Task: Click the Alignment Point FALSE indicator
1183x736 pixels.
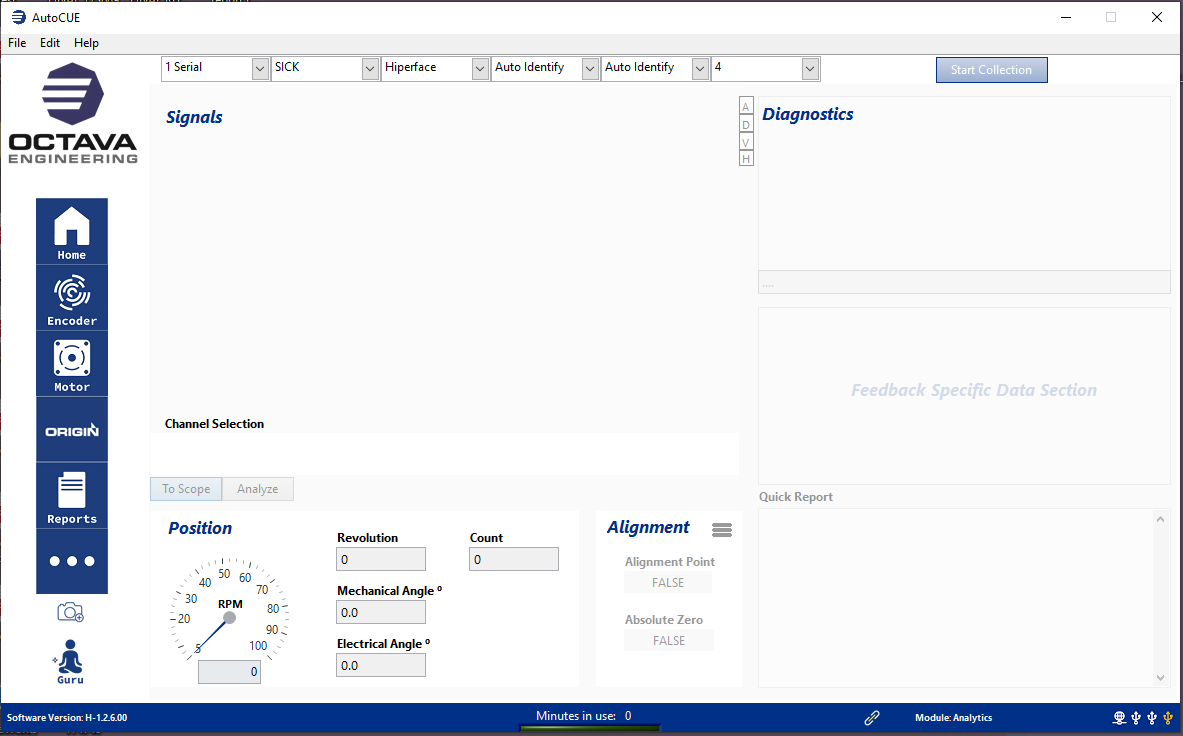Action: [668, 583]
